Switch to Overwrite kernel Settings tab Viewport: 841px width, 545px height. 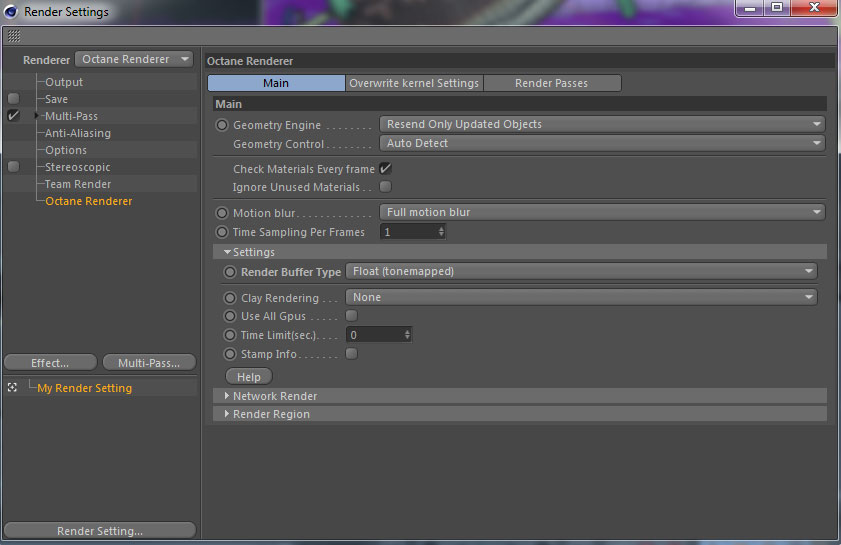click(x=414, y=83)
